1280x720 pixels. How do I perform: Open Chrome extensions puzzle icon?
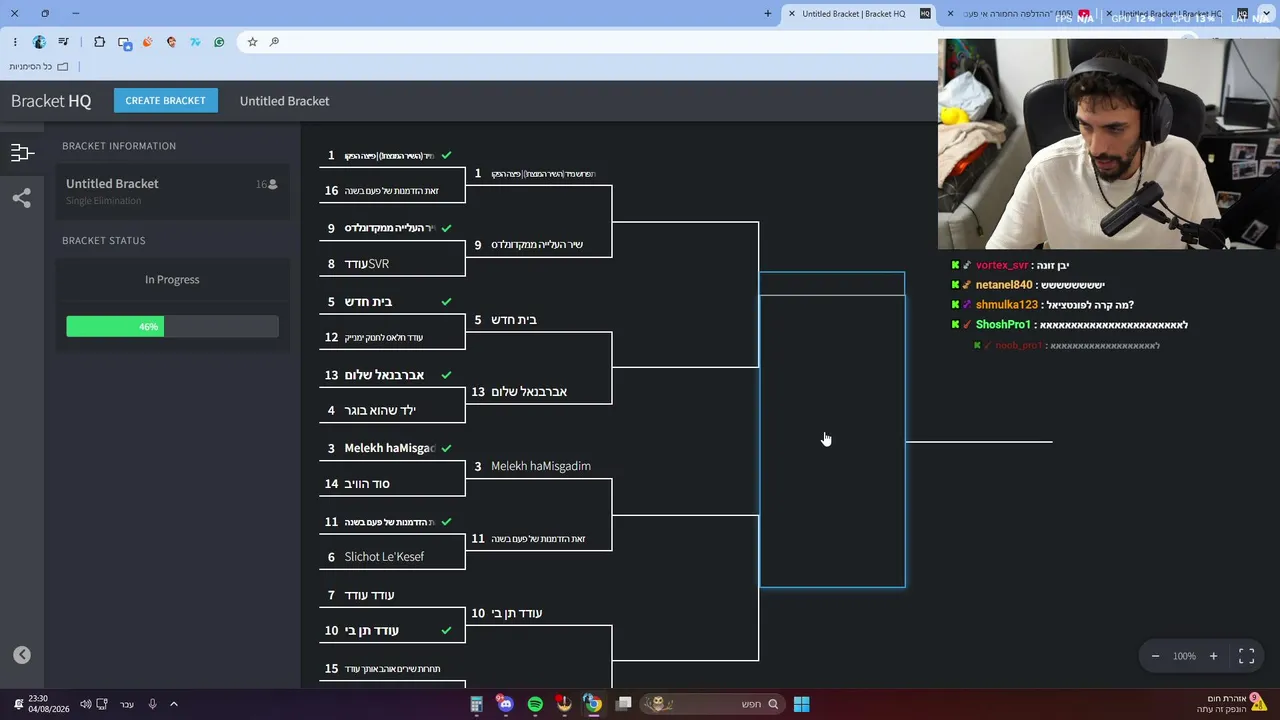pos(99,42)
